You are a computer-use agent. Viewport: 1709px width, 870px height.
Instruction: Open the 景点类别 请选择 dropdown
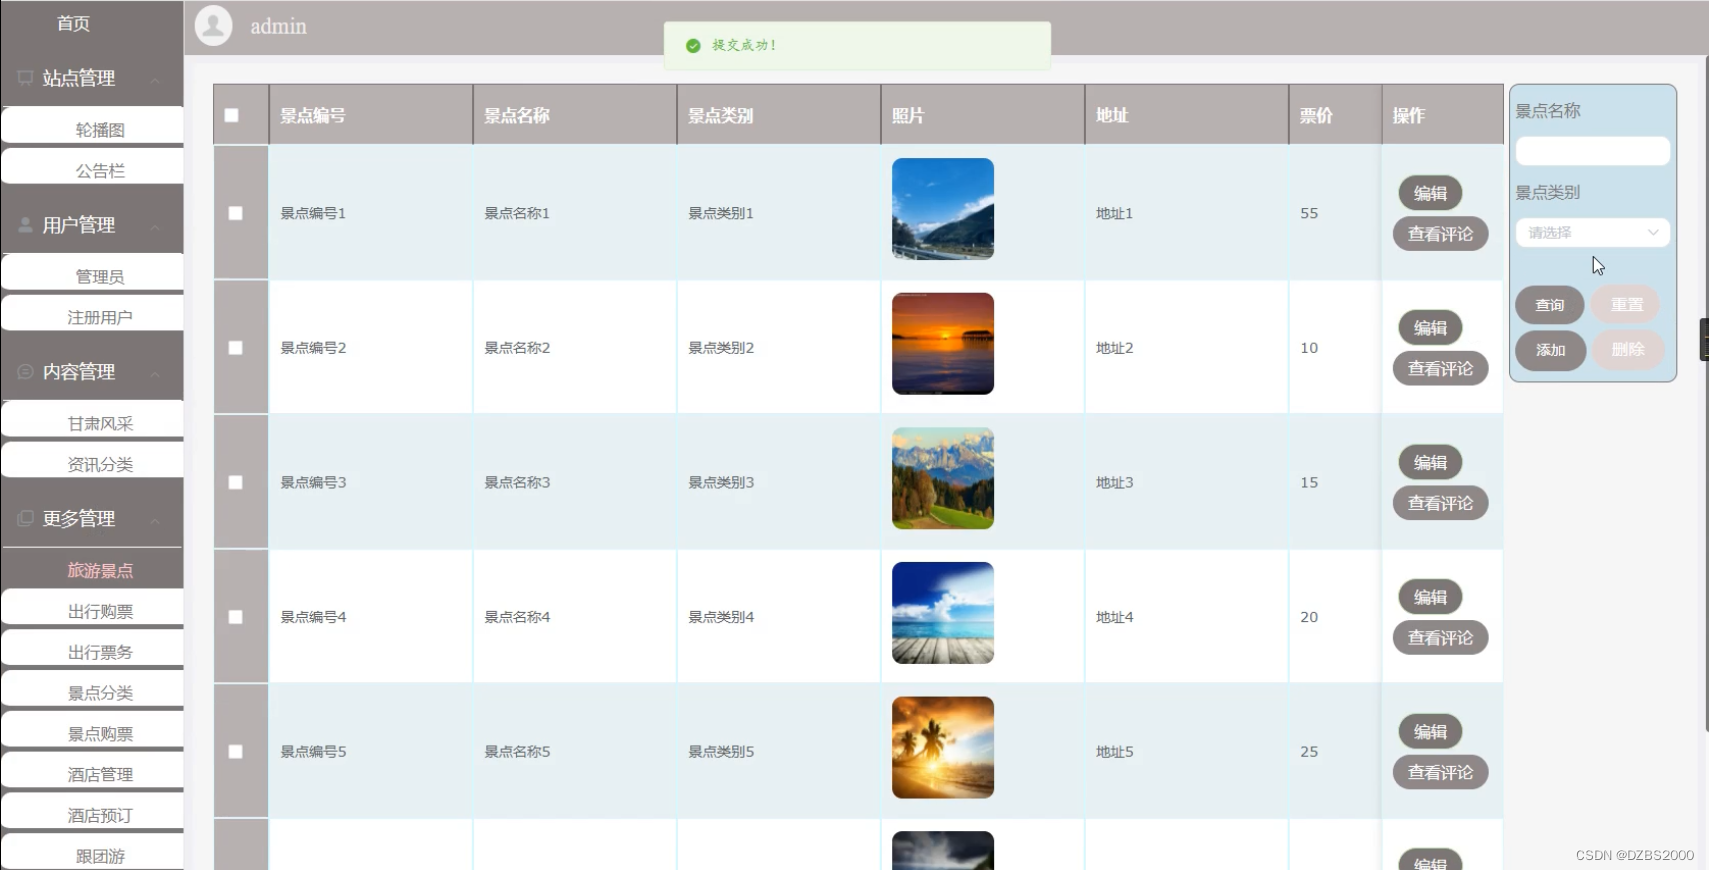click(x=1593, y=233)
